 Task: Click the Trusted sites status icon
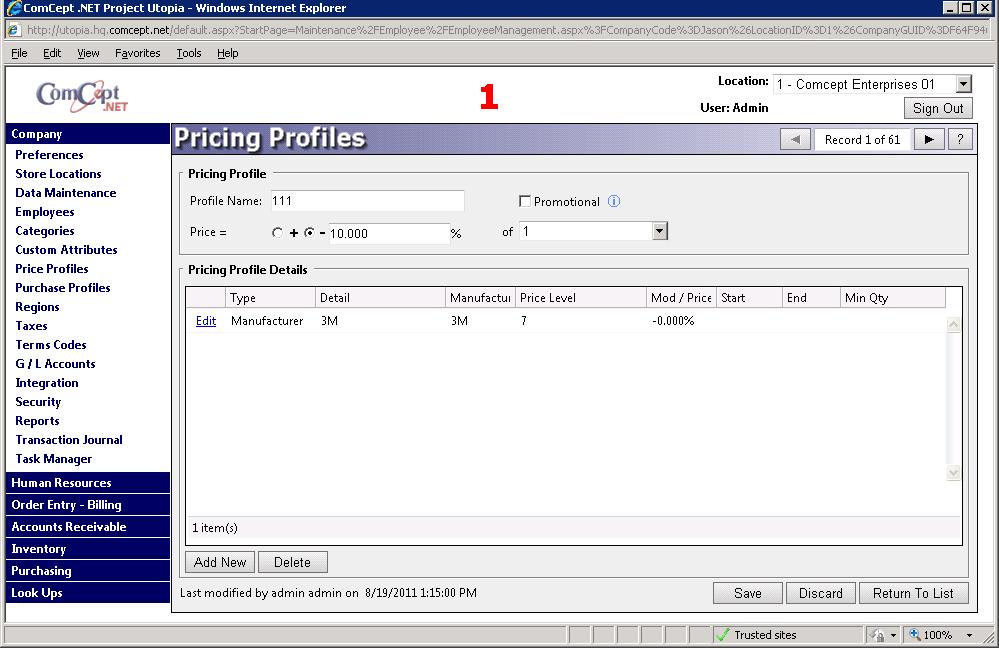point(723,635)
